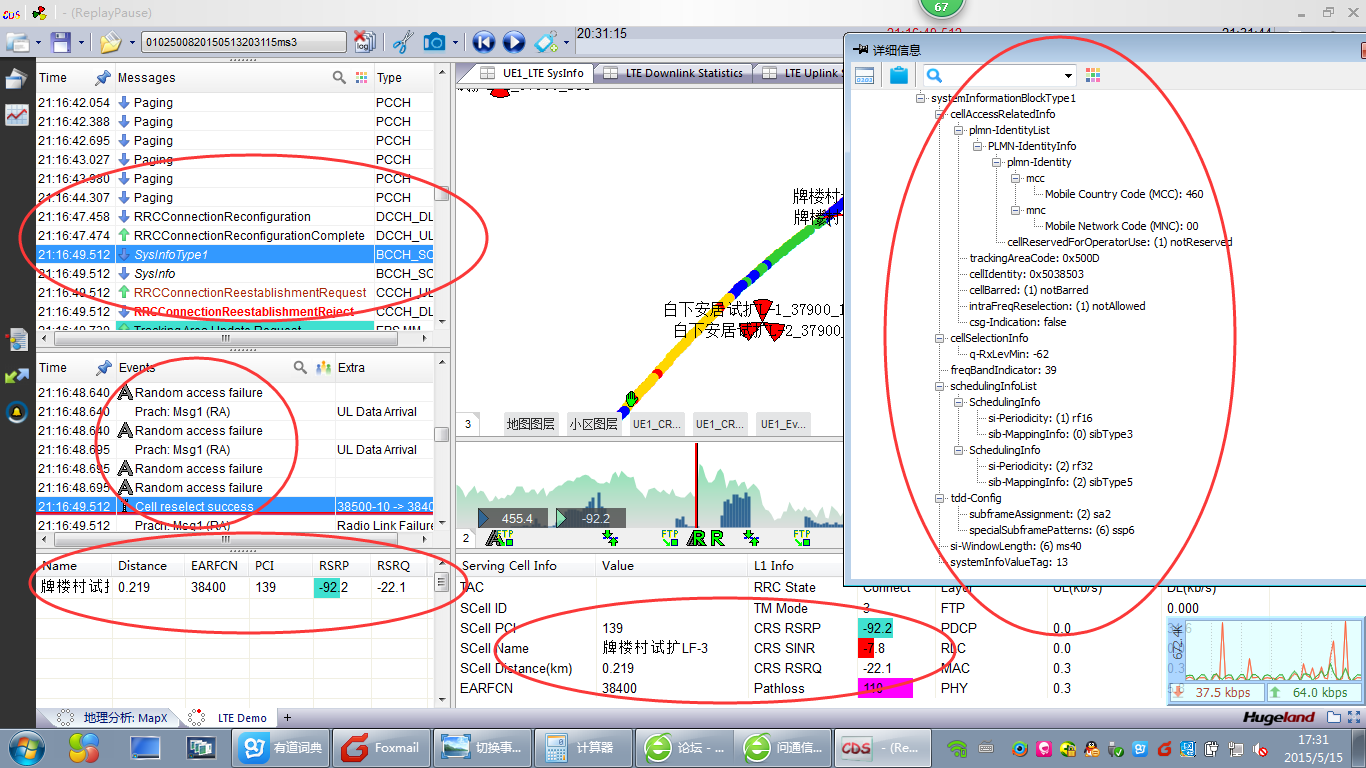Collapse the plmn-IdentityList node
Image resolution: width=1366 pixels, height=768 pixels.
(x=959, y=130)
